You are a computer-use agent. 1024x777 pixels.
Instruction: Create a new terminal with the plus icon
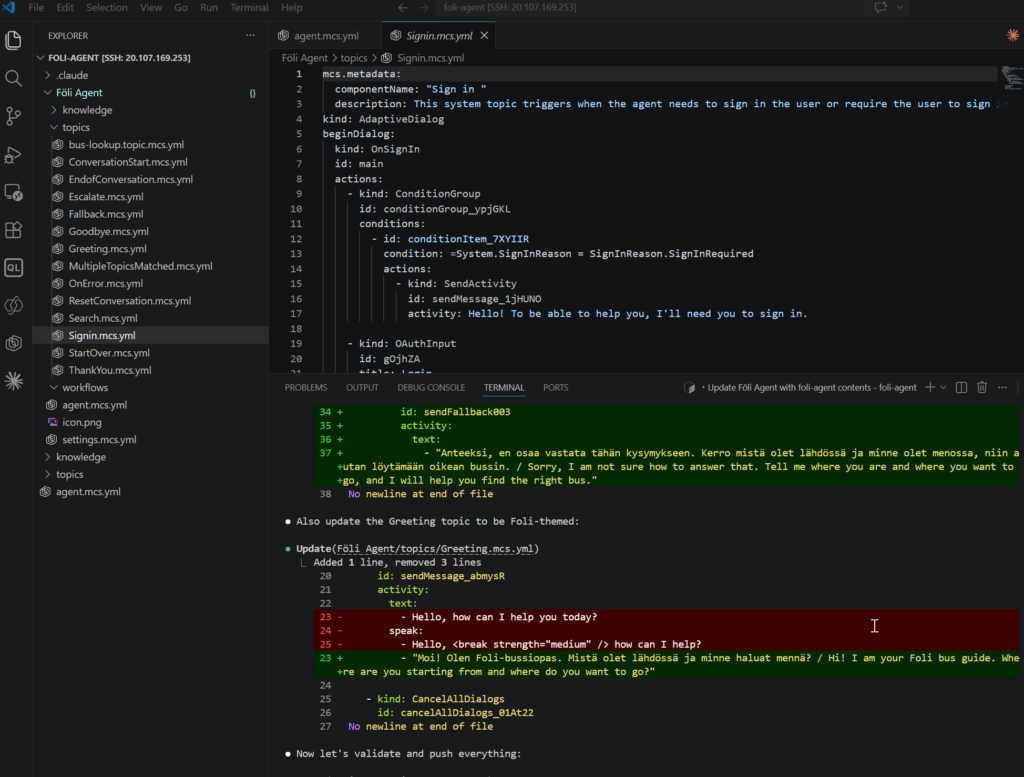tap(930, 387)
